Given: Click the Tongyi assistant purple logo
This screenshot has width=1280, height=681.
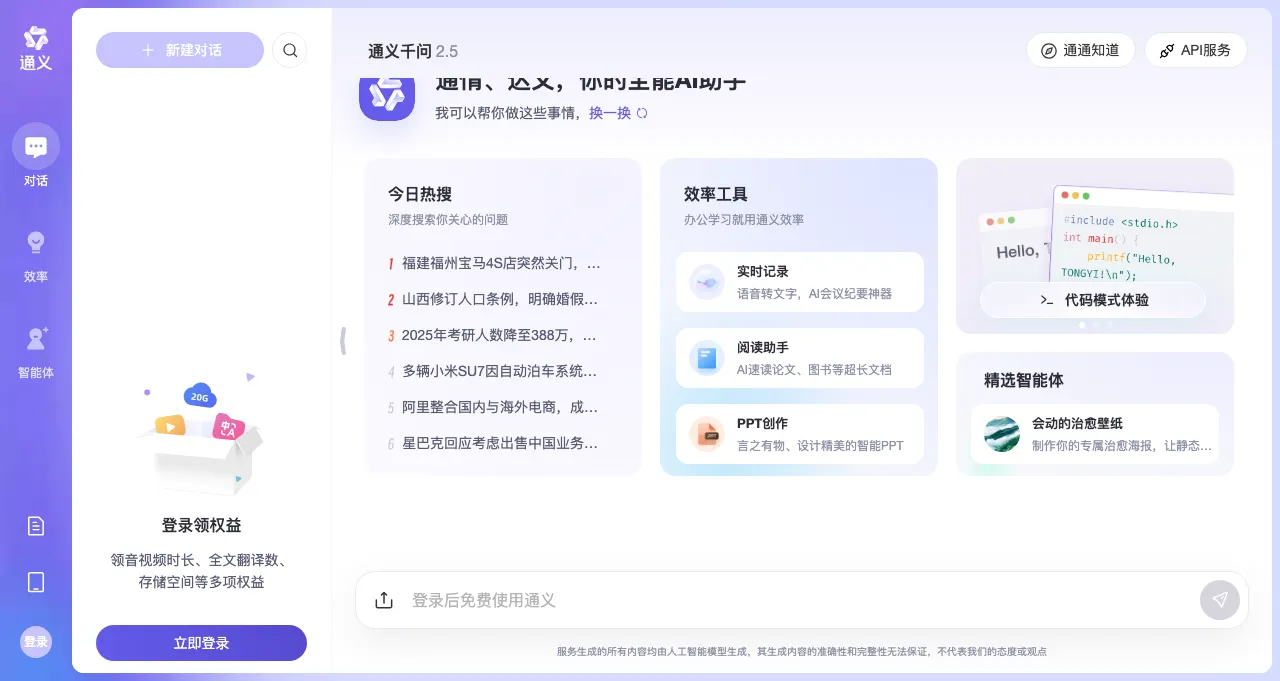Looking at the screenshot, I should point(387,95).
